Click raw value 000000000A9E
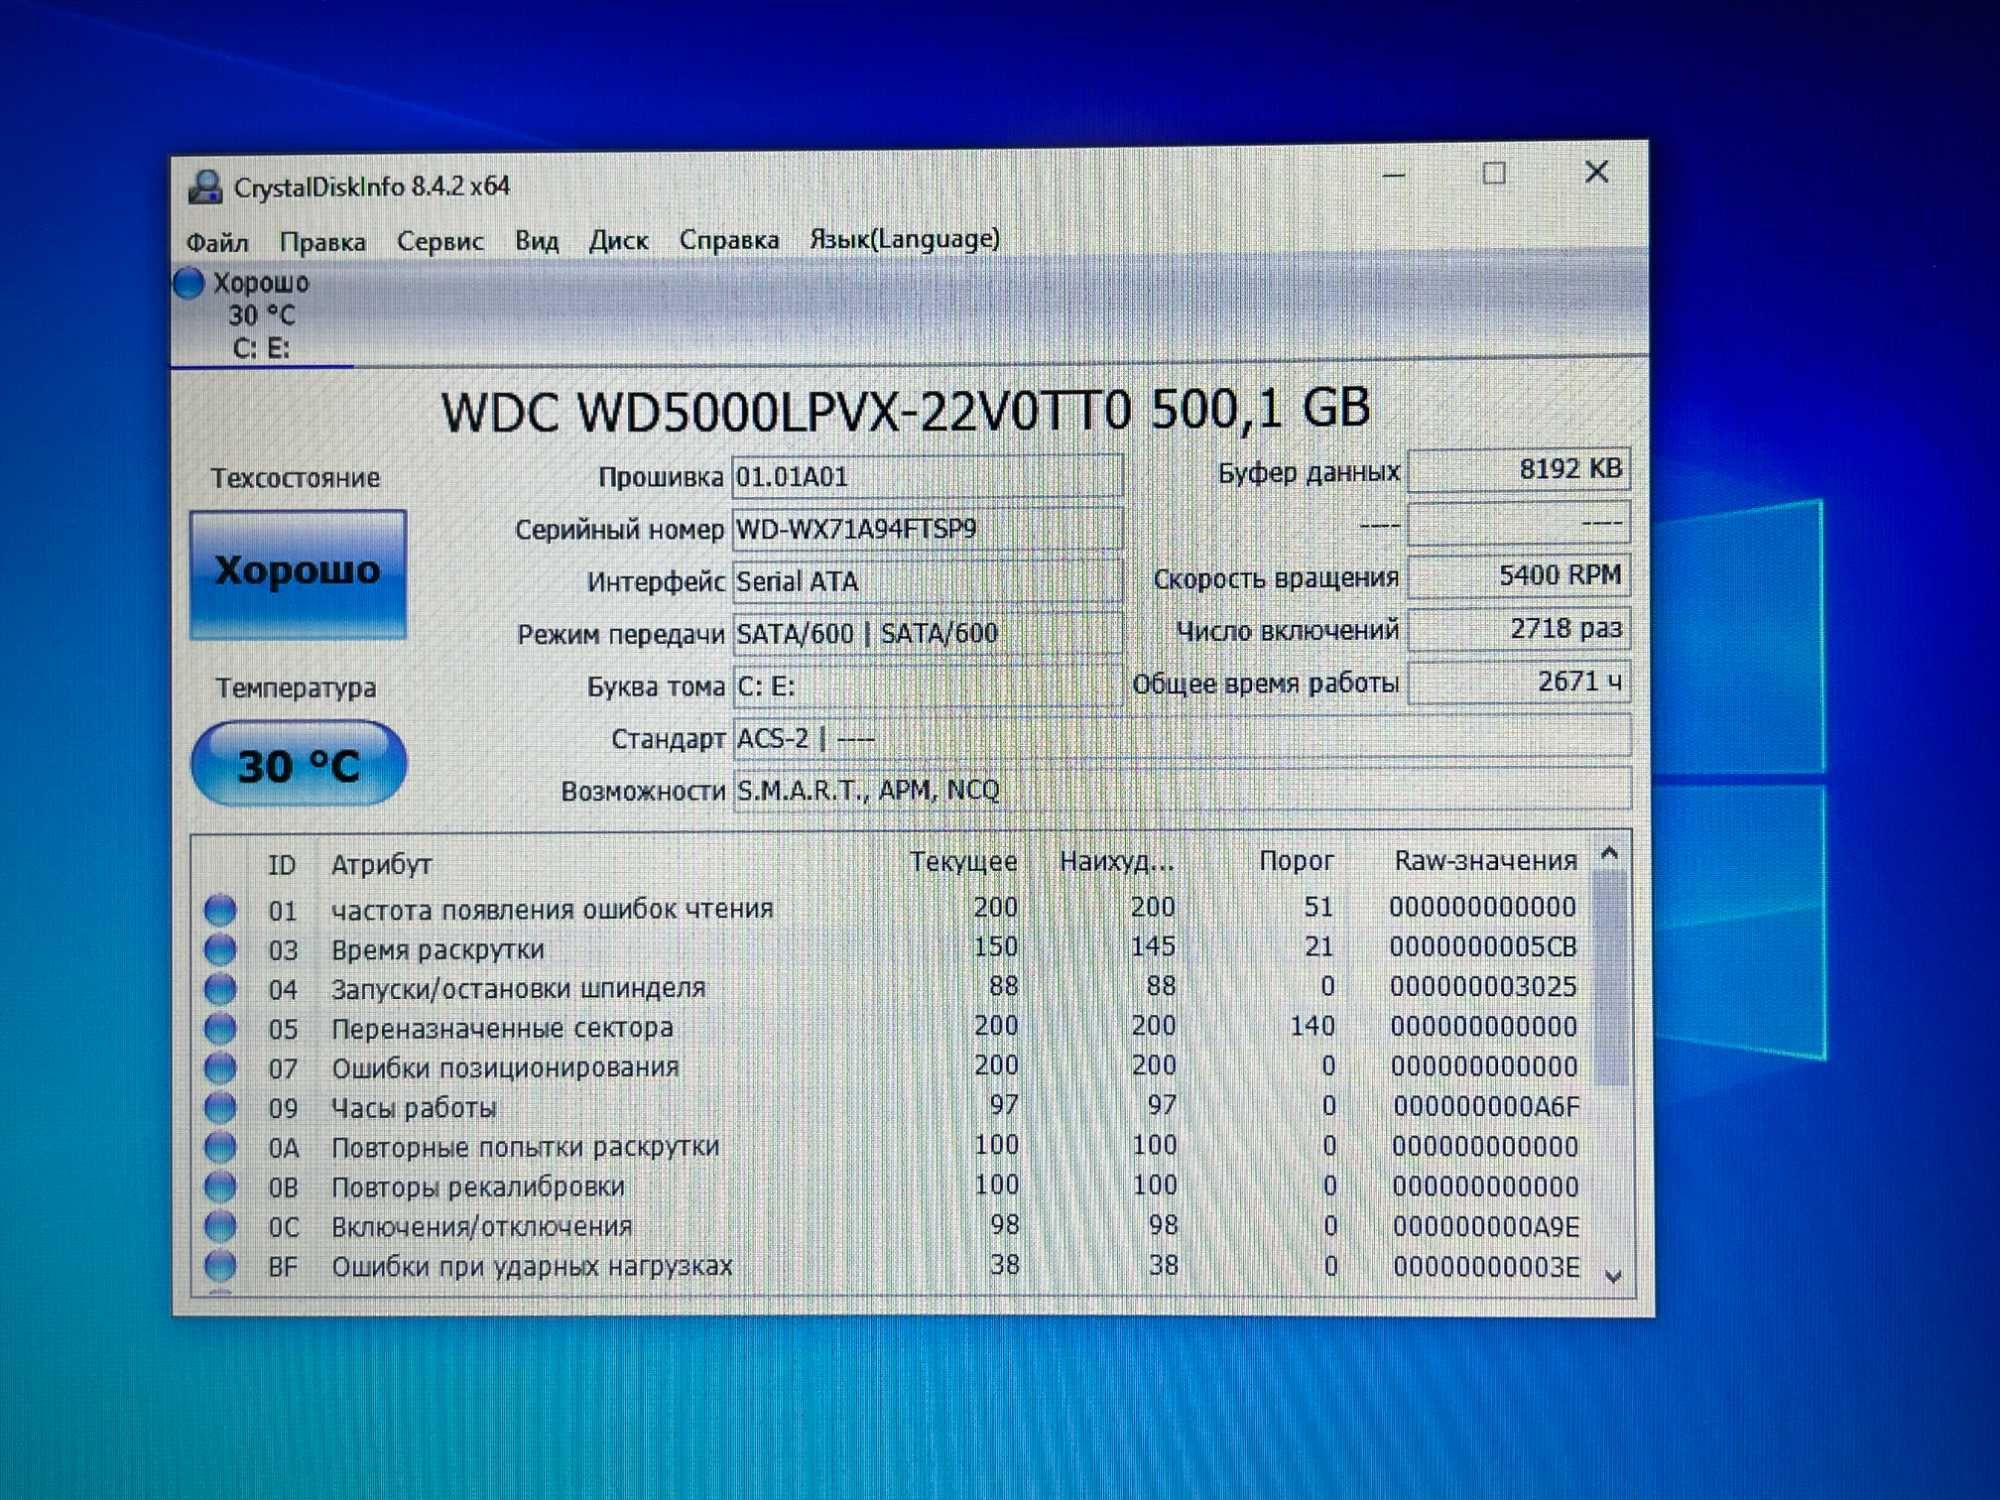 (1486, 1226)
